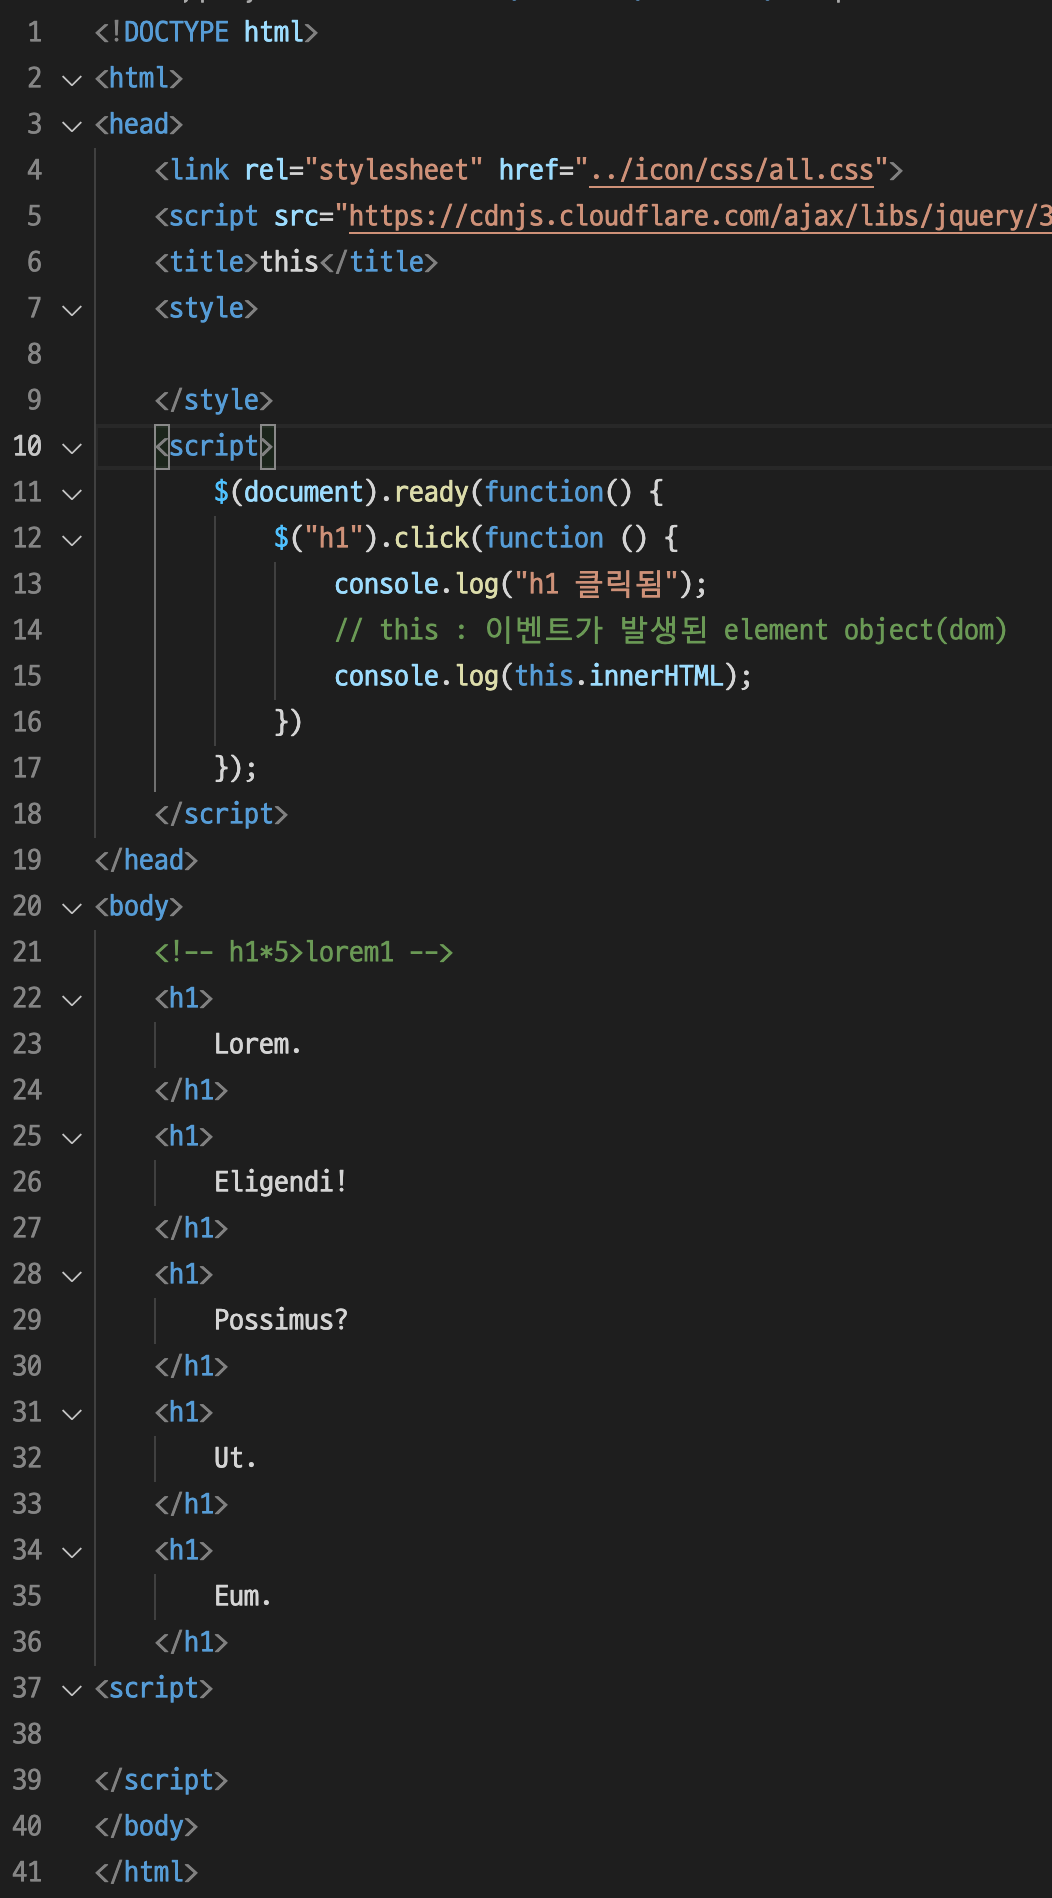This screenshot has width=1052, height=1898.
Task: Fold the document ready function on line 11
Action: point(72,494)
